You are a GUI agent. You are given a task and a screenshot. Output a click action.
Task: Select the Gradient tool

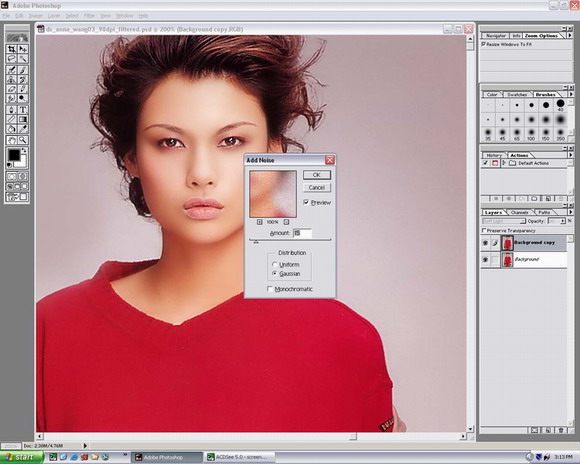click(x=23, y=120)
